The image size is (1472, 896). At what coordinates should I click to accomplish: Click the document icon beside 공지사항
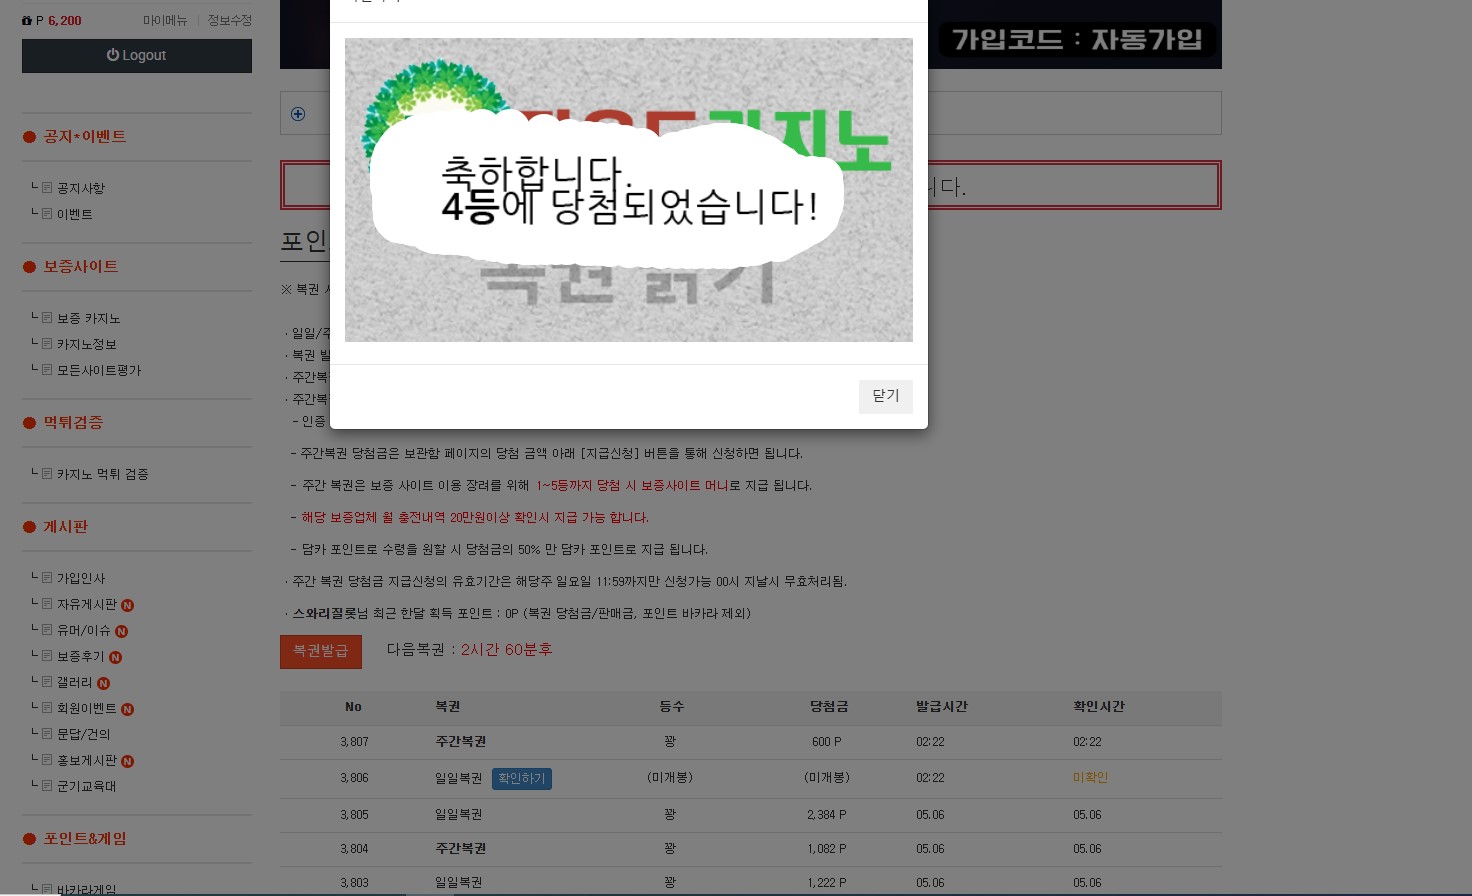point(47,187)
